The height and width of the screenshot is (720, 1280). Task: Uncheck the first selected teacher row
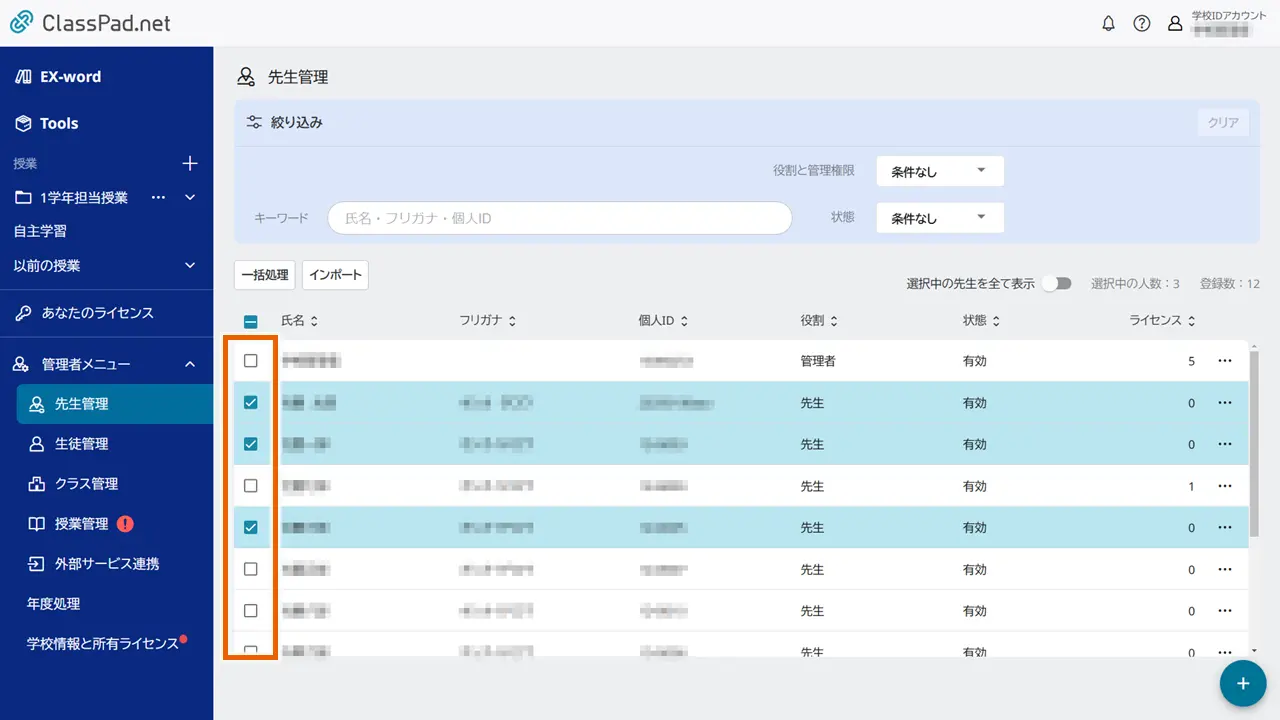(250, 402)
